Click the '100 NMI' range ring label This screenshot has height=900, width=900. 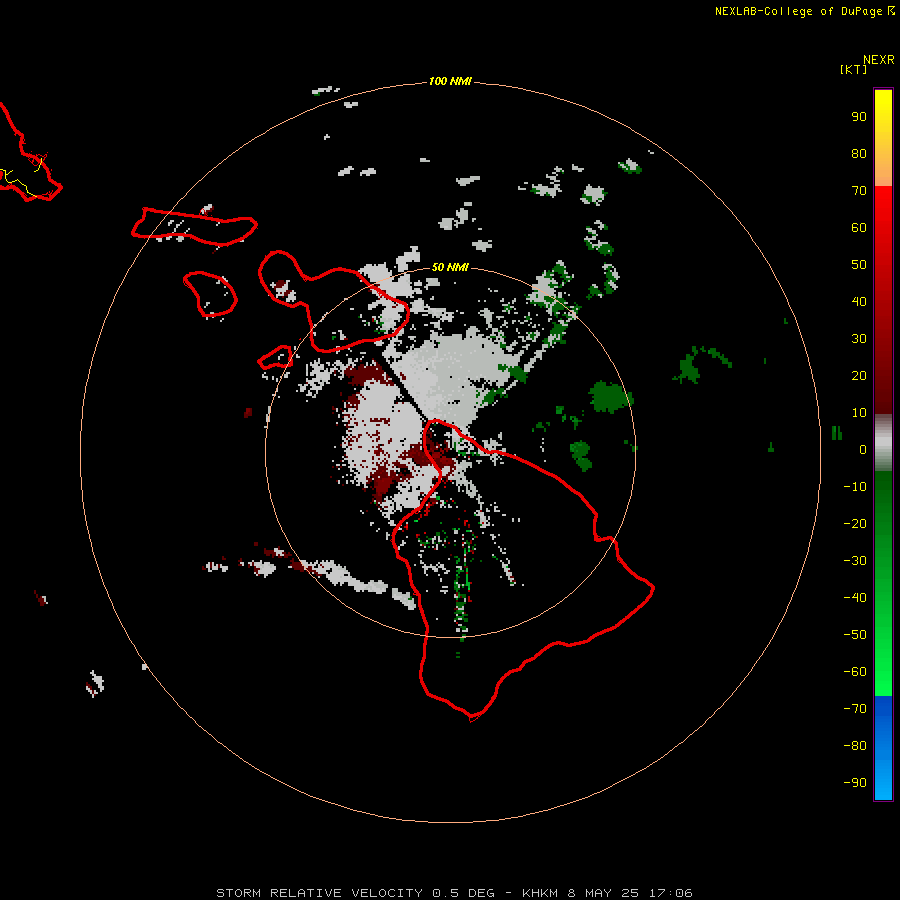450,82
